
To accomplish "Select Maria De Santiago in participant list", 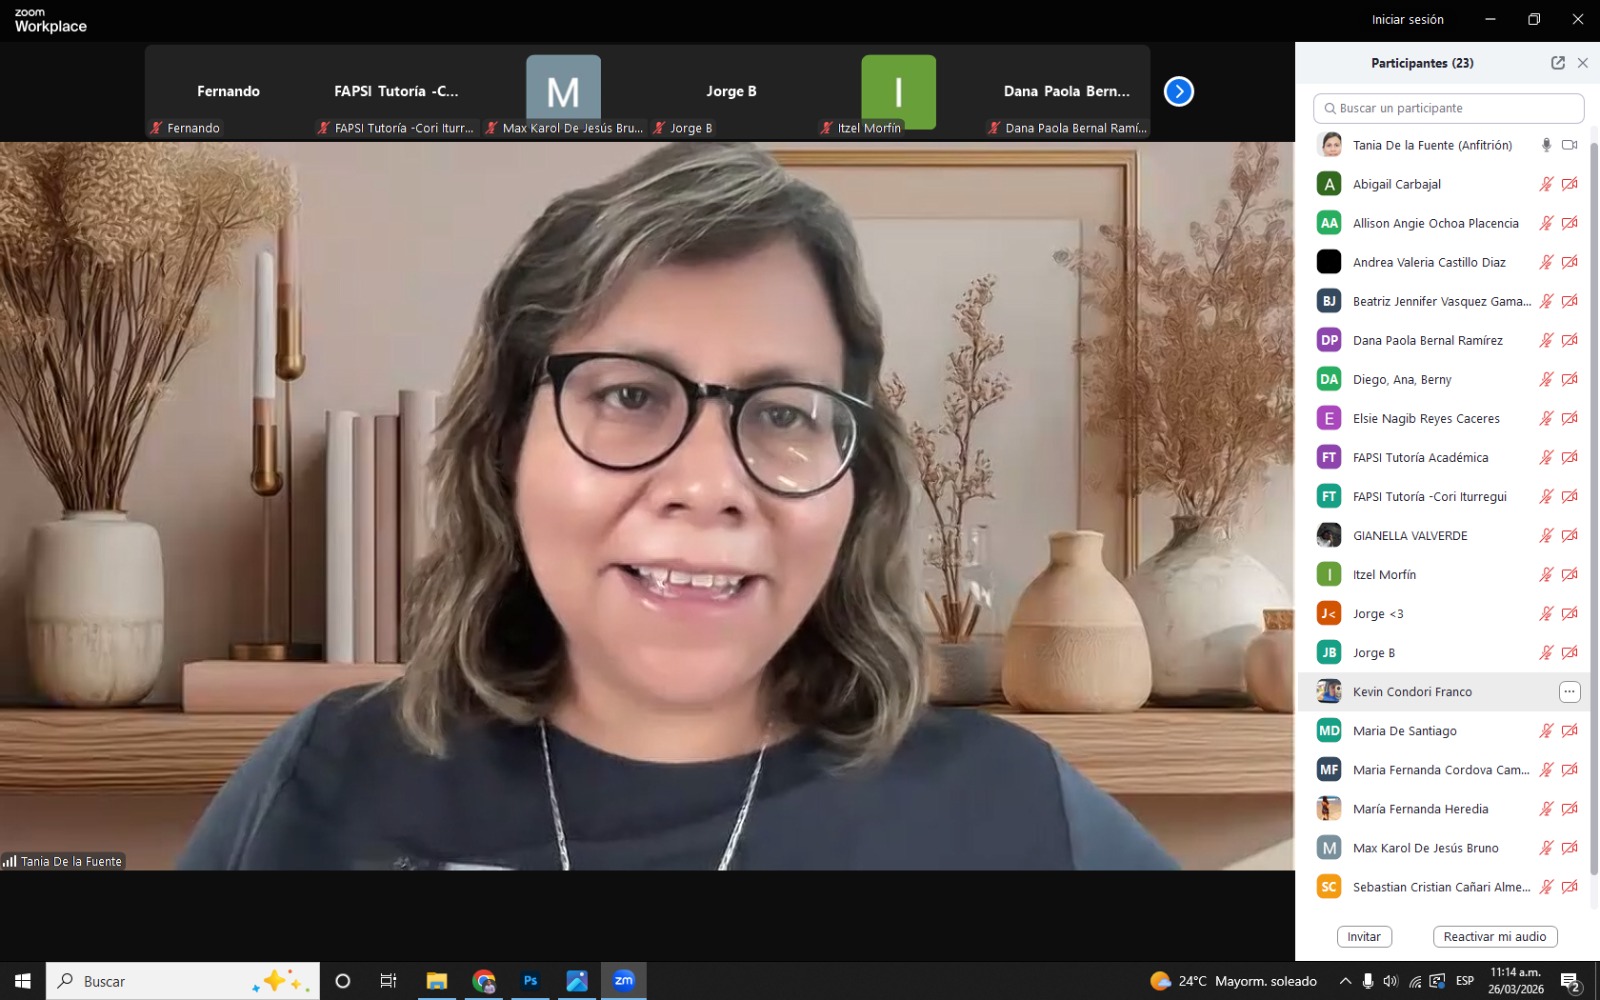I will click(x=1404, y=731).
